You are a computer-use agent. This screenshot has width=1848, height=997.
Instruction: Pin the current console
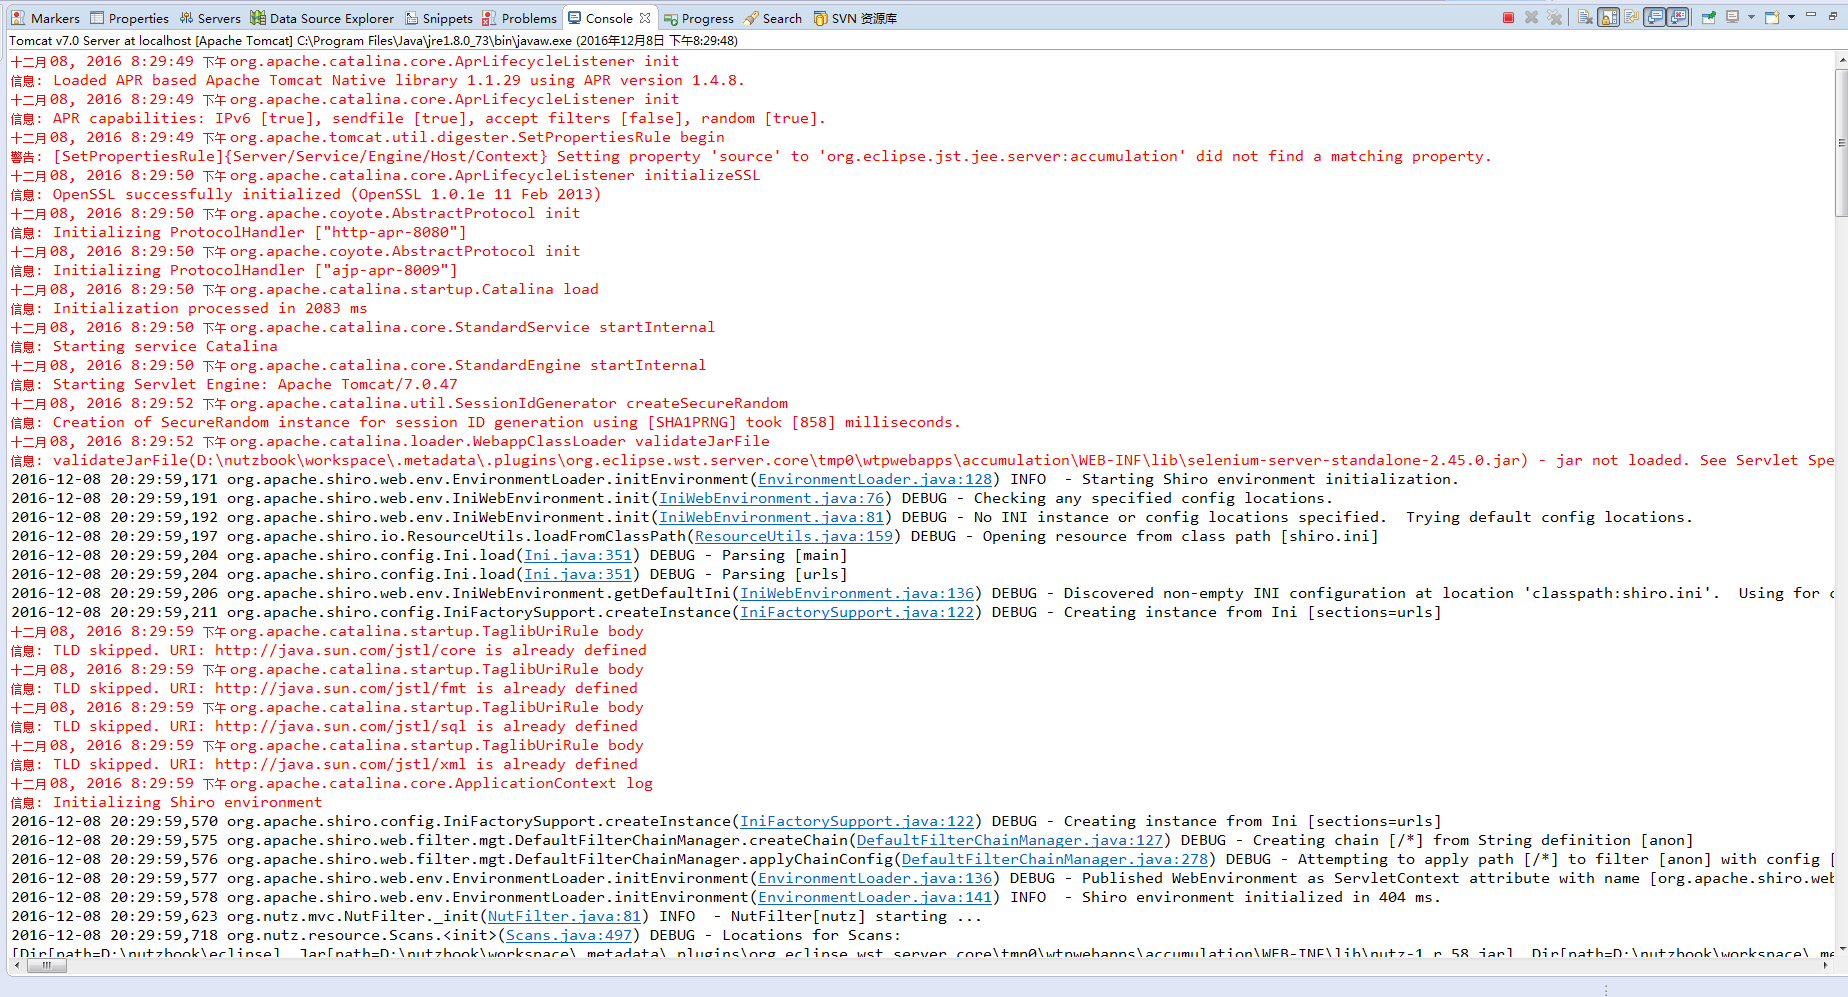coord(1709,18)
